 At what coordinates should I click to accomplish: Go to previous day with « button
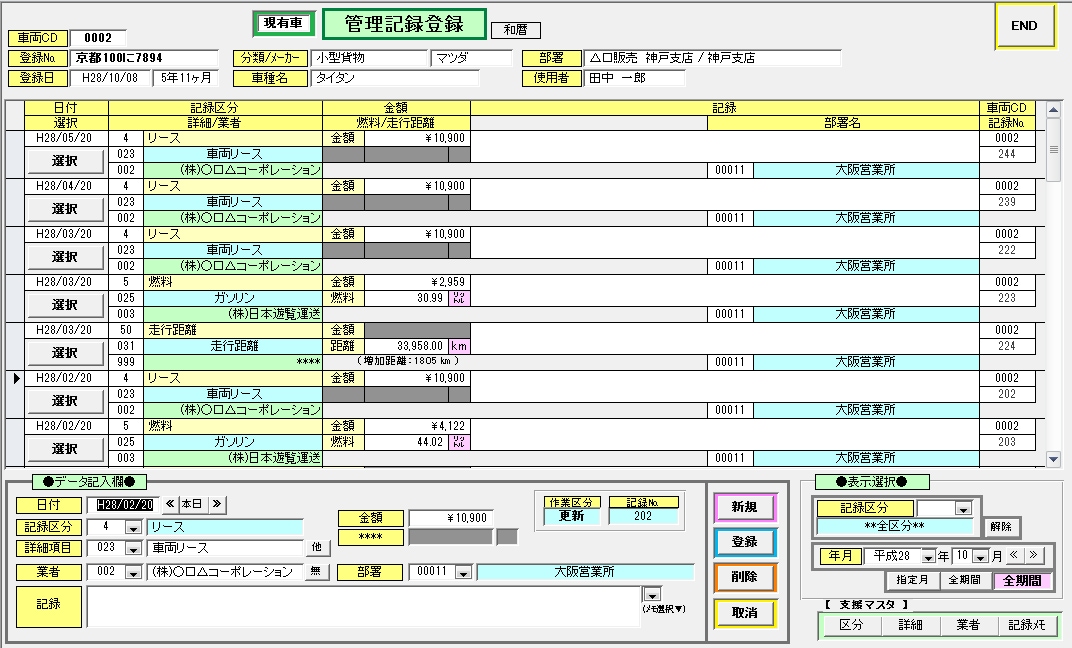(170, 504)
